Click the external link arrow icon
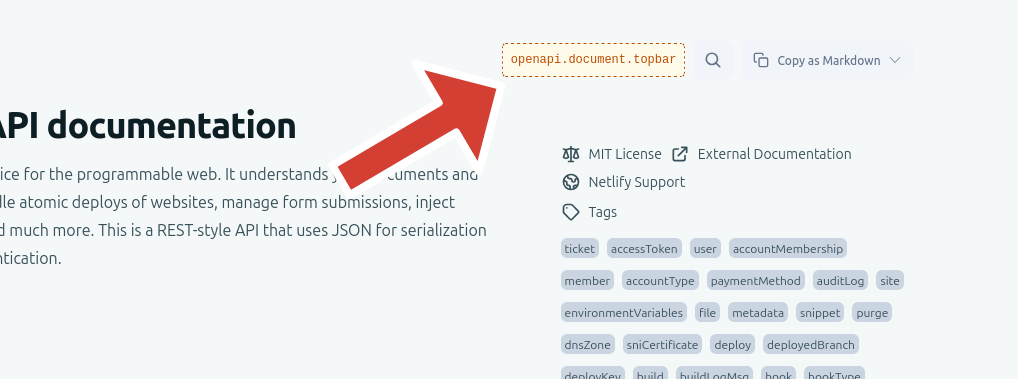 click(x=680, y=154)
